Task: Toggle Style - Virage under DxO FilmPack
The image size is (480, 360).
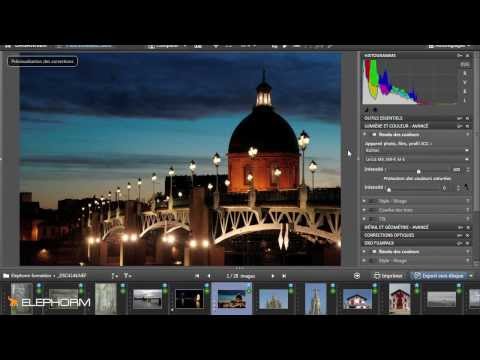Action: pyautogui.click(x=372, y=260)
